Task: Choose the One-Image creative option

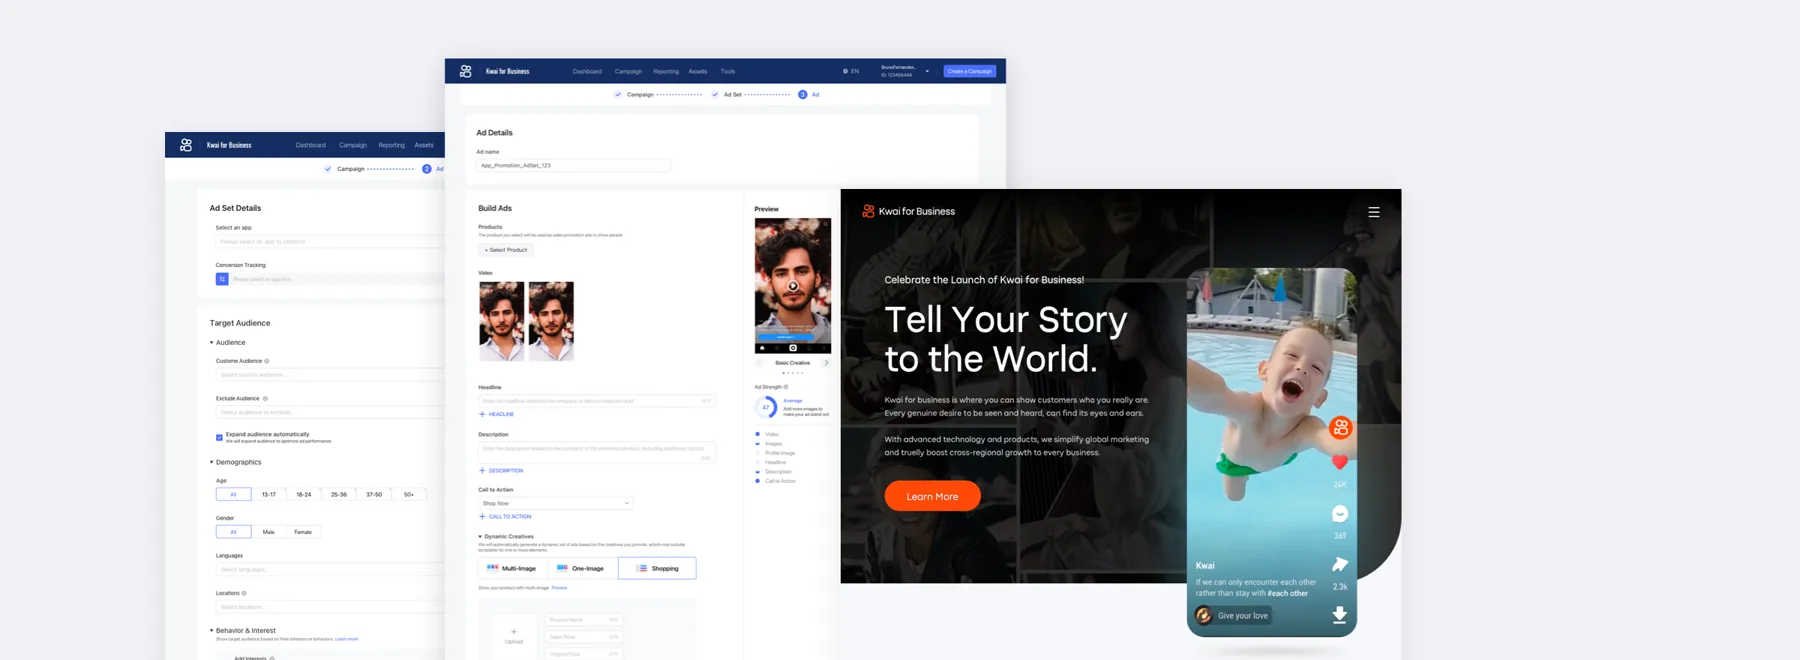Action: (582, 568)
